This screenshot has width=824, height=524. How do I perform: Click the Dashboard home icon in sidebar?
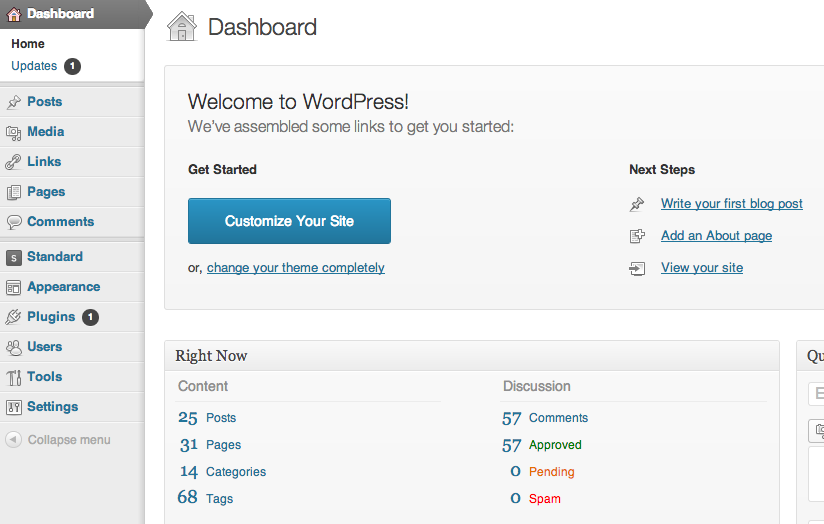[14, 14]
